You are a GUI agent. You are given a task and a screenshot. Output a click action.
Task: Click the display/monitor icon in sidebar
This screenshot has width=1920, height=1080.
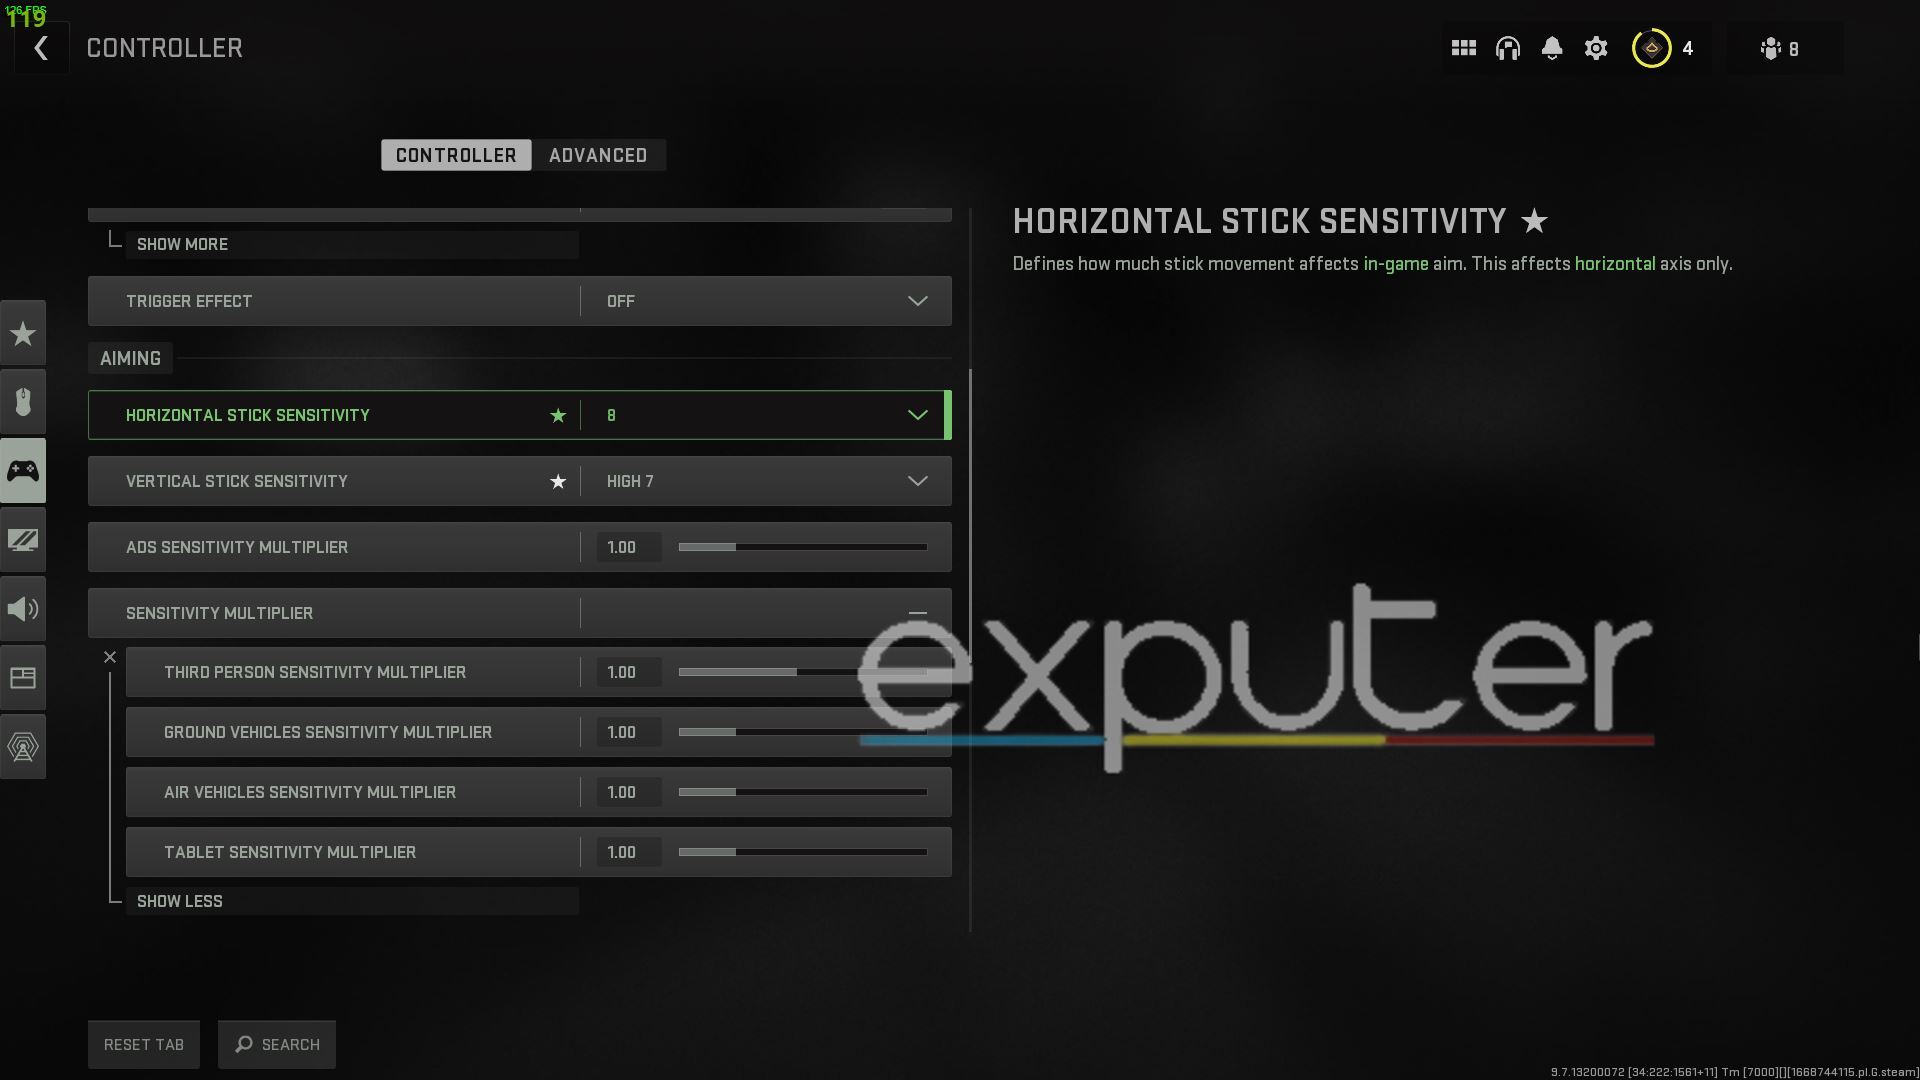point(24,539)
